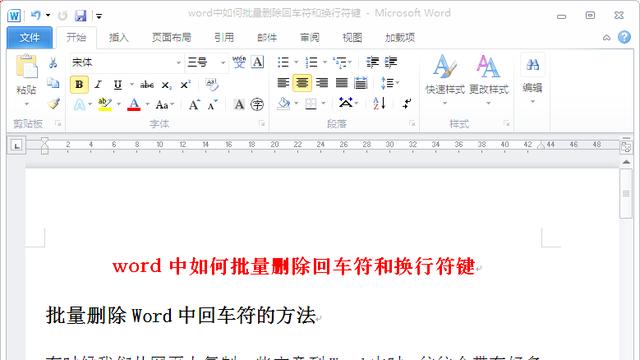Click the character shading A icon
This screenshot has height=360, width=640.
pyautogui.click(x=239, y=105)
